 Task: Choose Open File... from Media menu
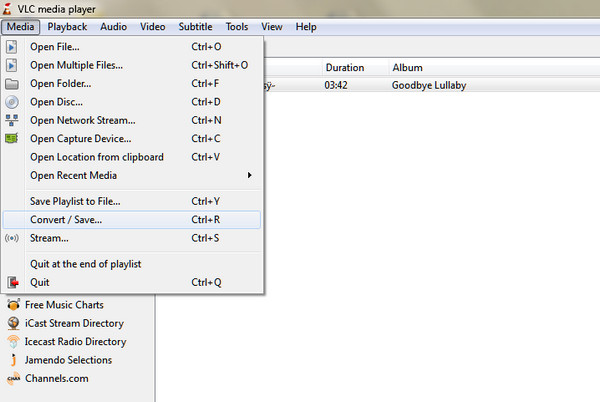pos(132,47)
